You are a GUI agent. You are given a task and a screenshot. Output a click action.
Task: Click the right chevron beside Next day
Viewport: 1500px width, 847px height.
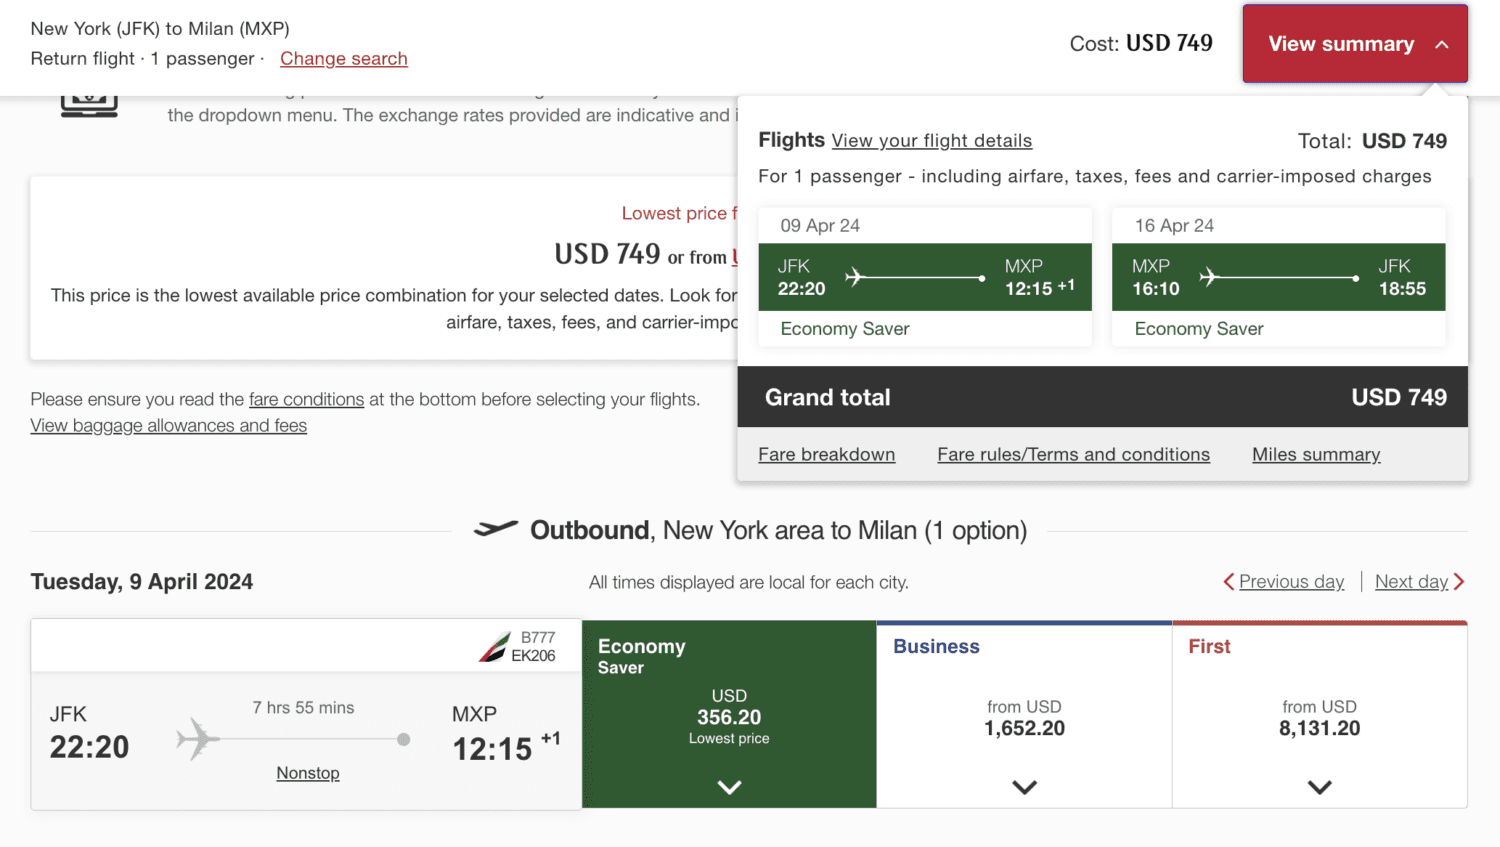pyautogui.click(x=1459, y=581)
